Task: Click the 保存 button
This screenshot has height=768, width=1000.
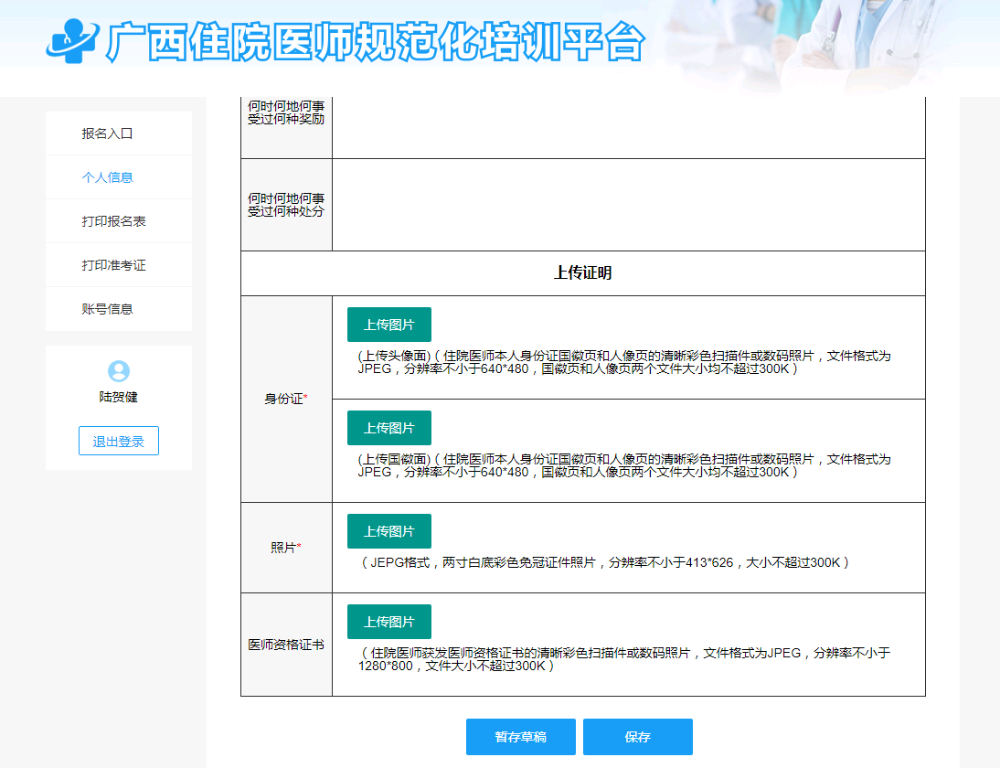Action: pos(638,737)
